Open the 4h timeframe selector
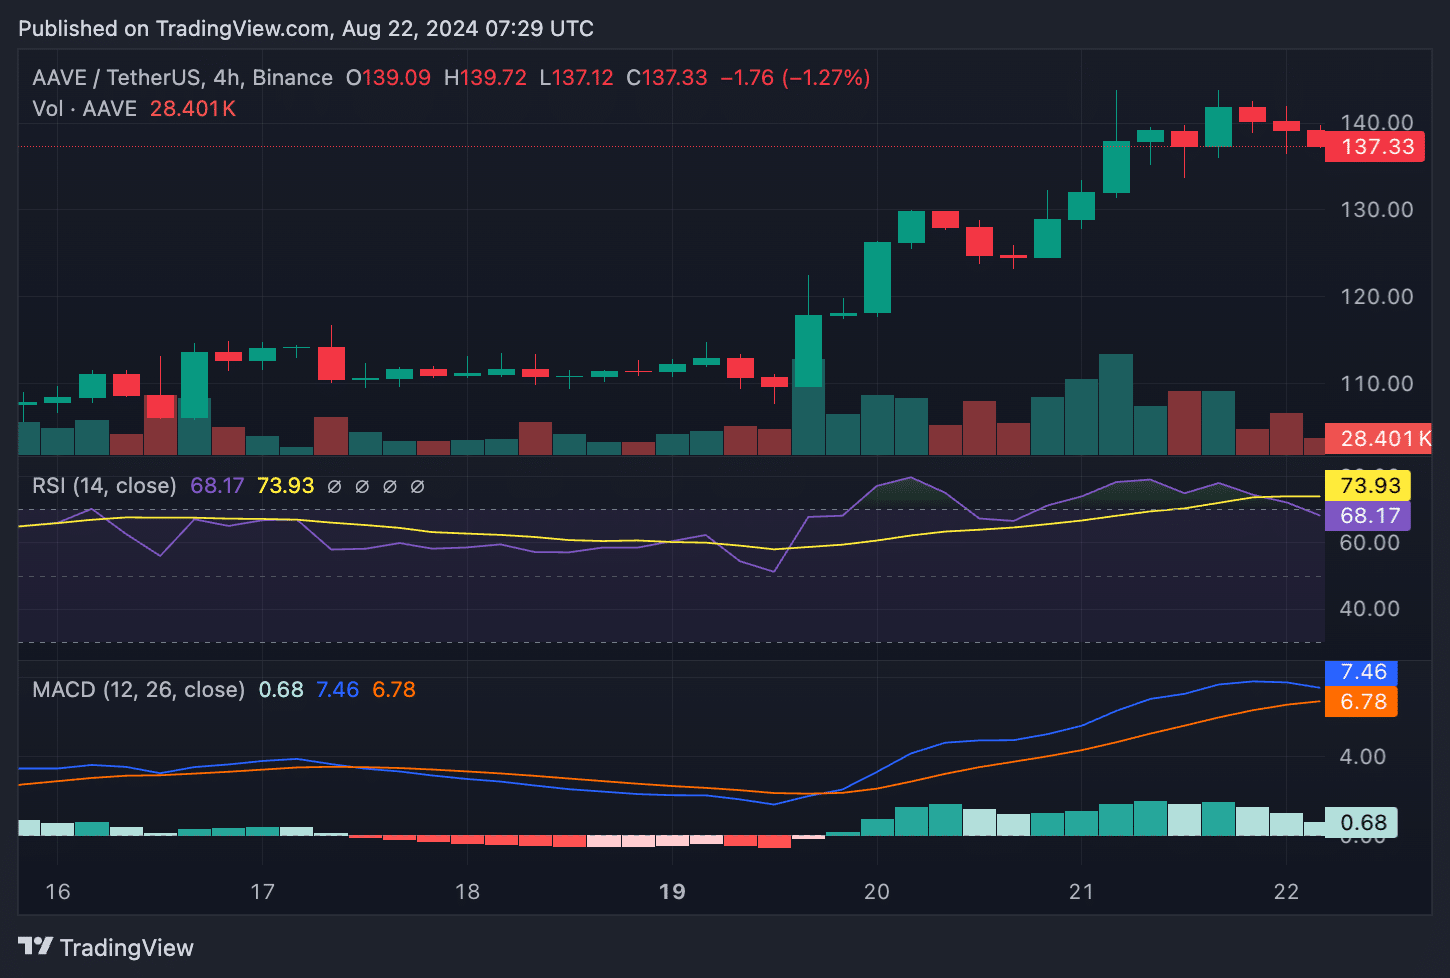 [227, 77]
